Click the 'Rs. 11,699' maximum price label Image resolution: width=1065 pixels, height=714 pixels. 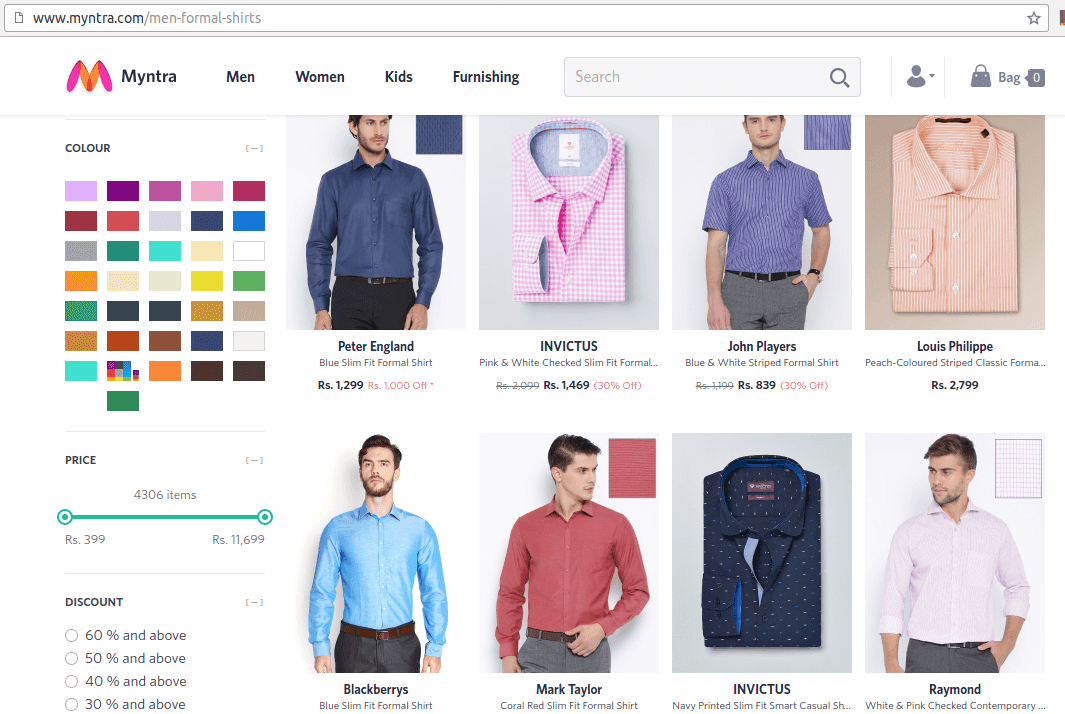pos(238,539)
